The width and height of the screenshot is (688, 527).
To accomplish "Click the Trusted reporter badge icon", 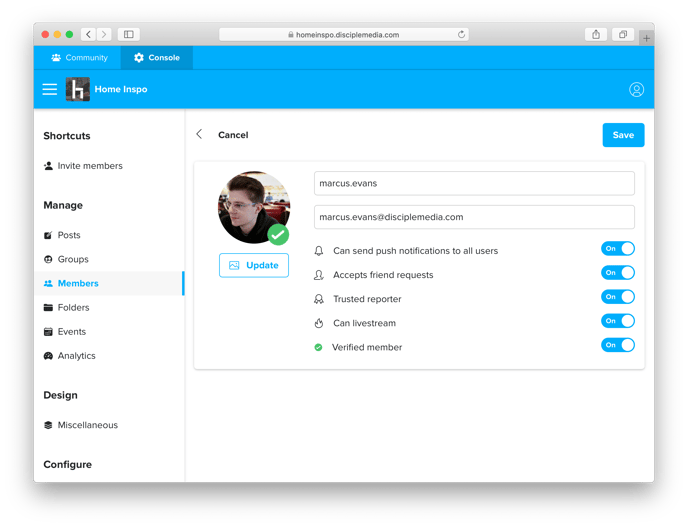I will pos(319,299).
